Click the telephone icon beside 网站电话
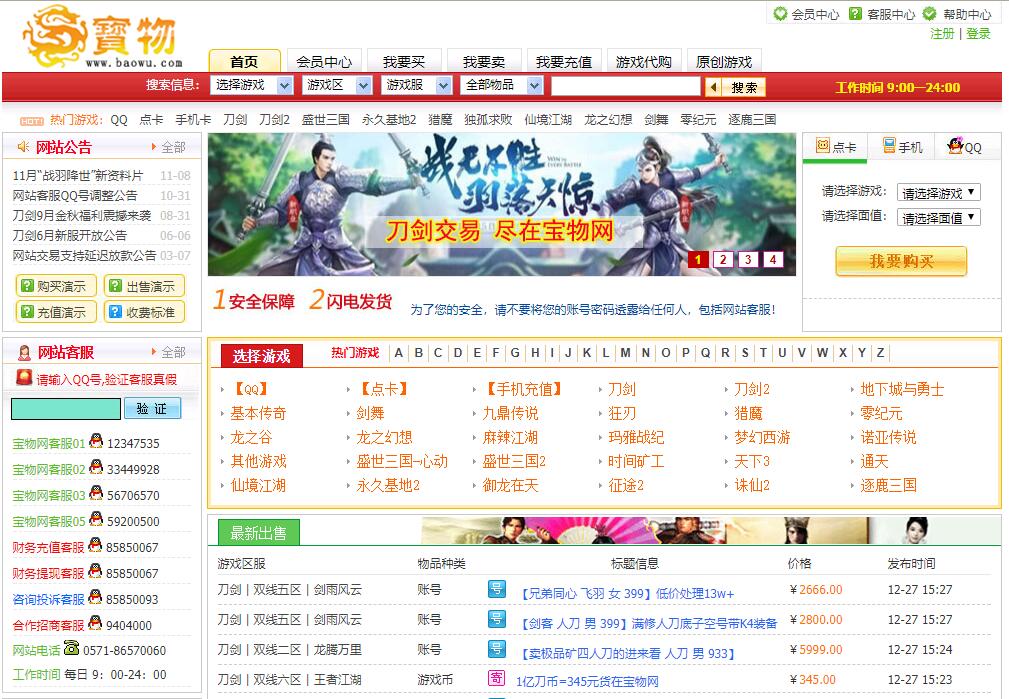Image resolution: width=1009 pixels, height=699 pixels. coord(71,648)
